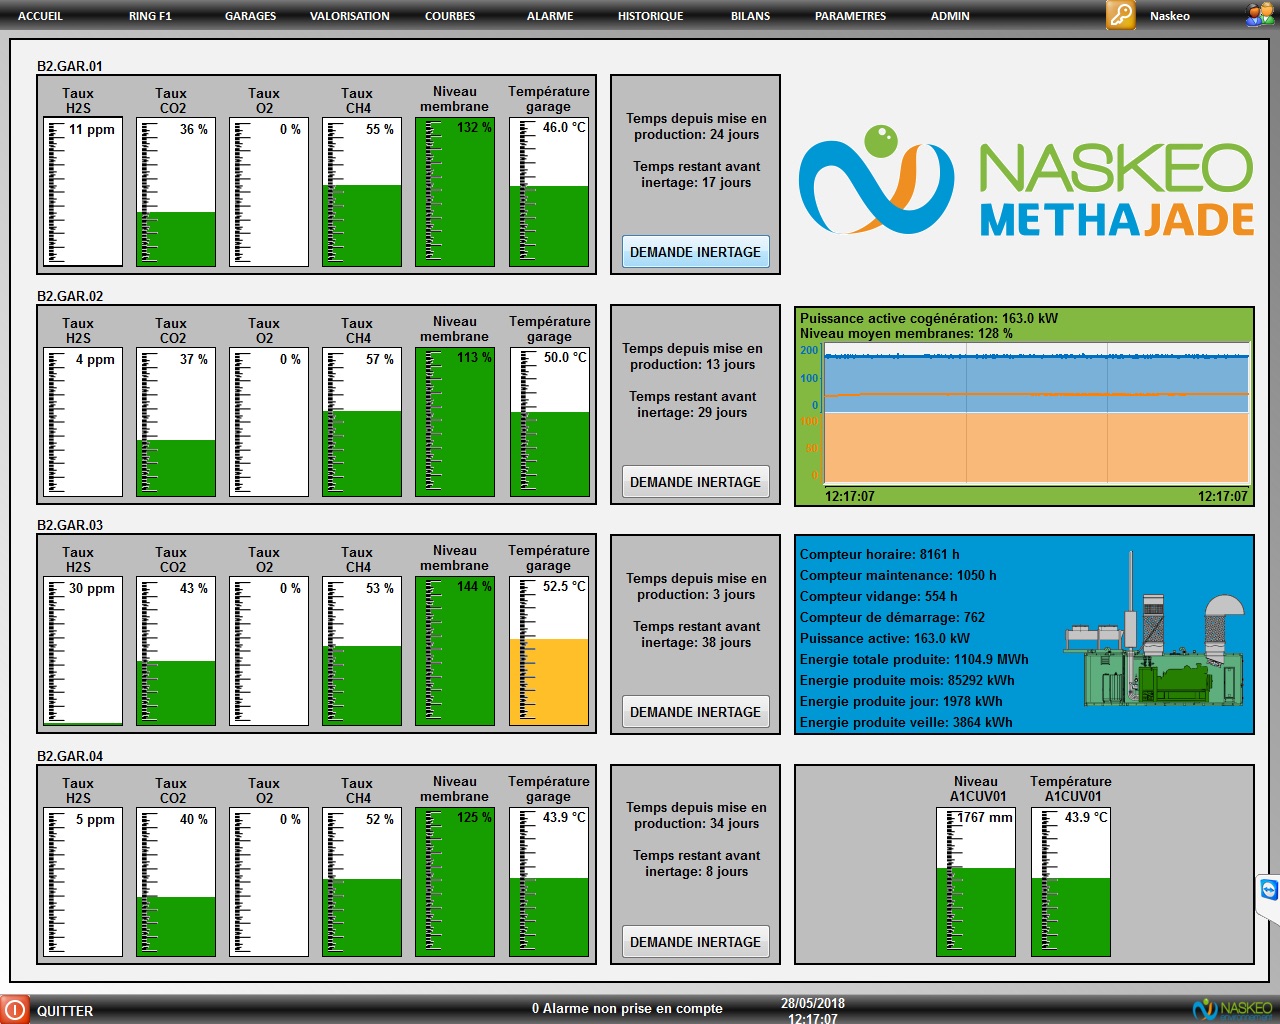
Task: Open PARAMETRES menu
Action: tap(850, 16)
